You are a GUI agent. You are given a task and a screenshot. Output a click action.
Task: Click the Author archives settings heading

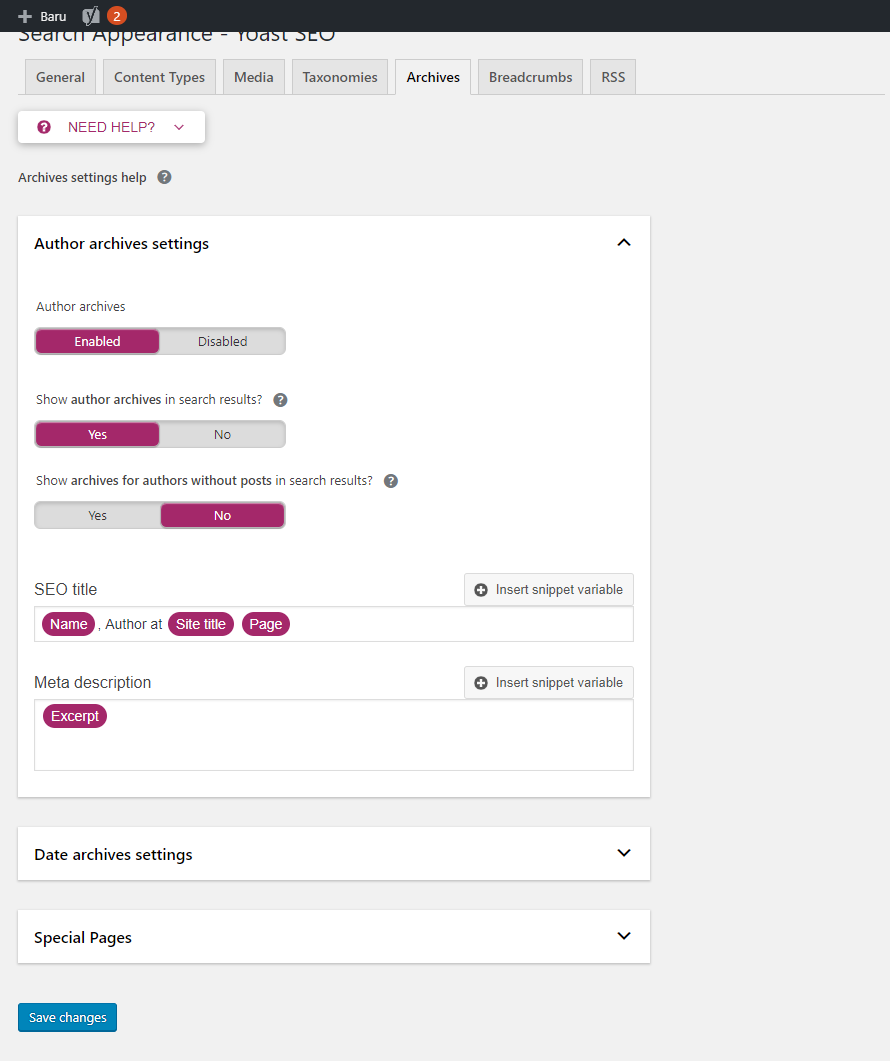point(122,244)
